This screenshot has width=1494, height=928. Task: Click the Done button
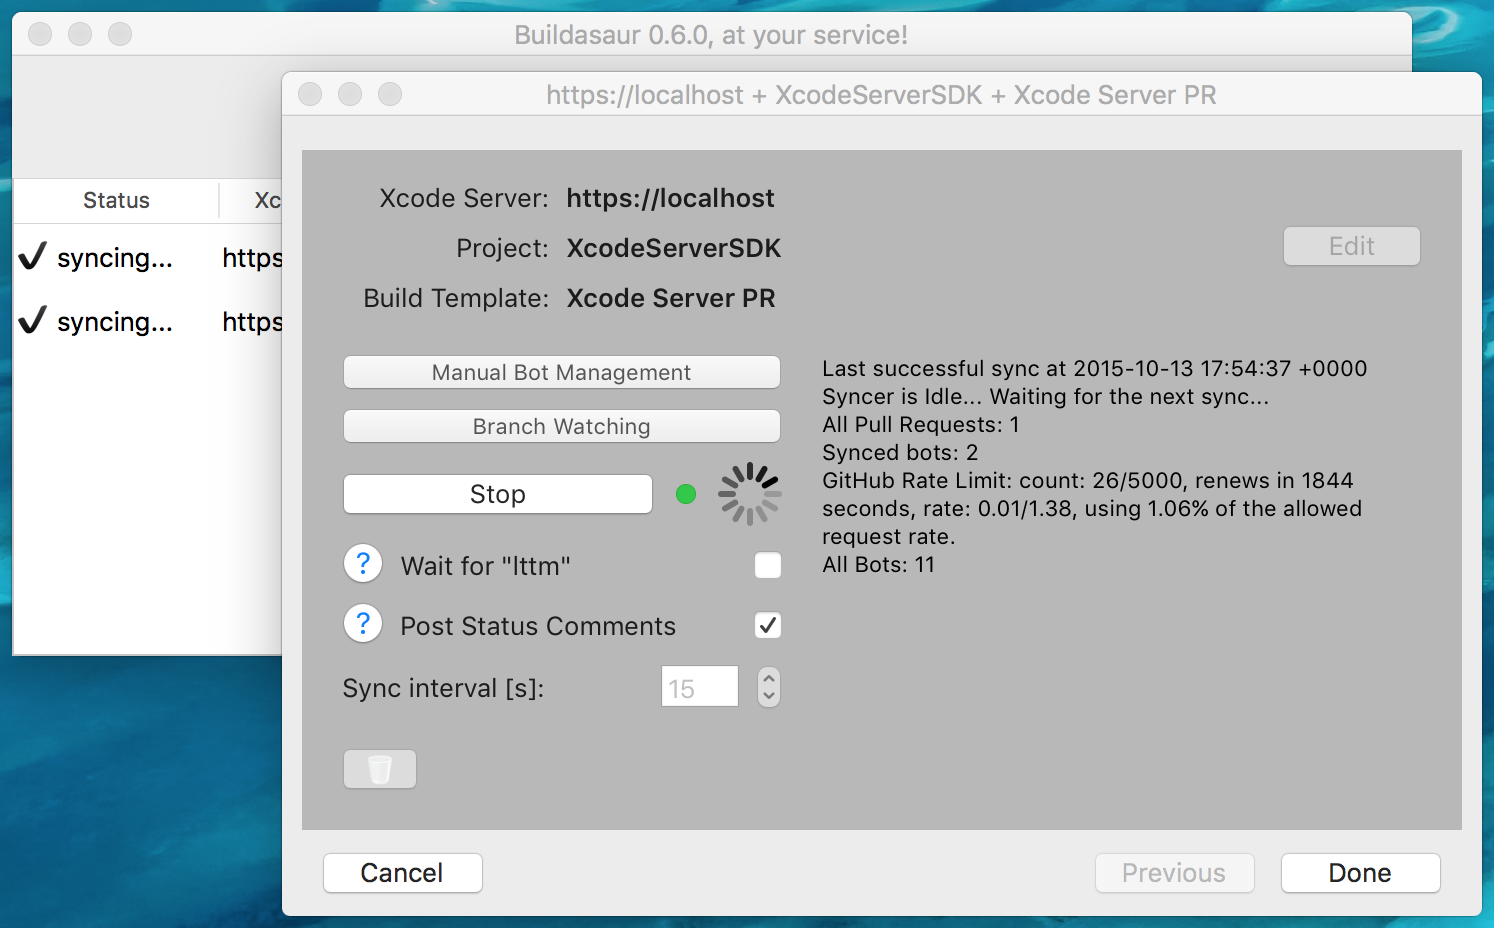click(1361, 873)
